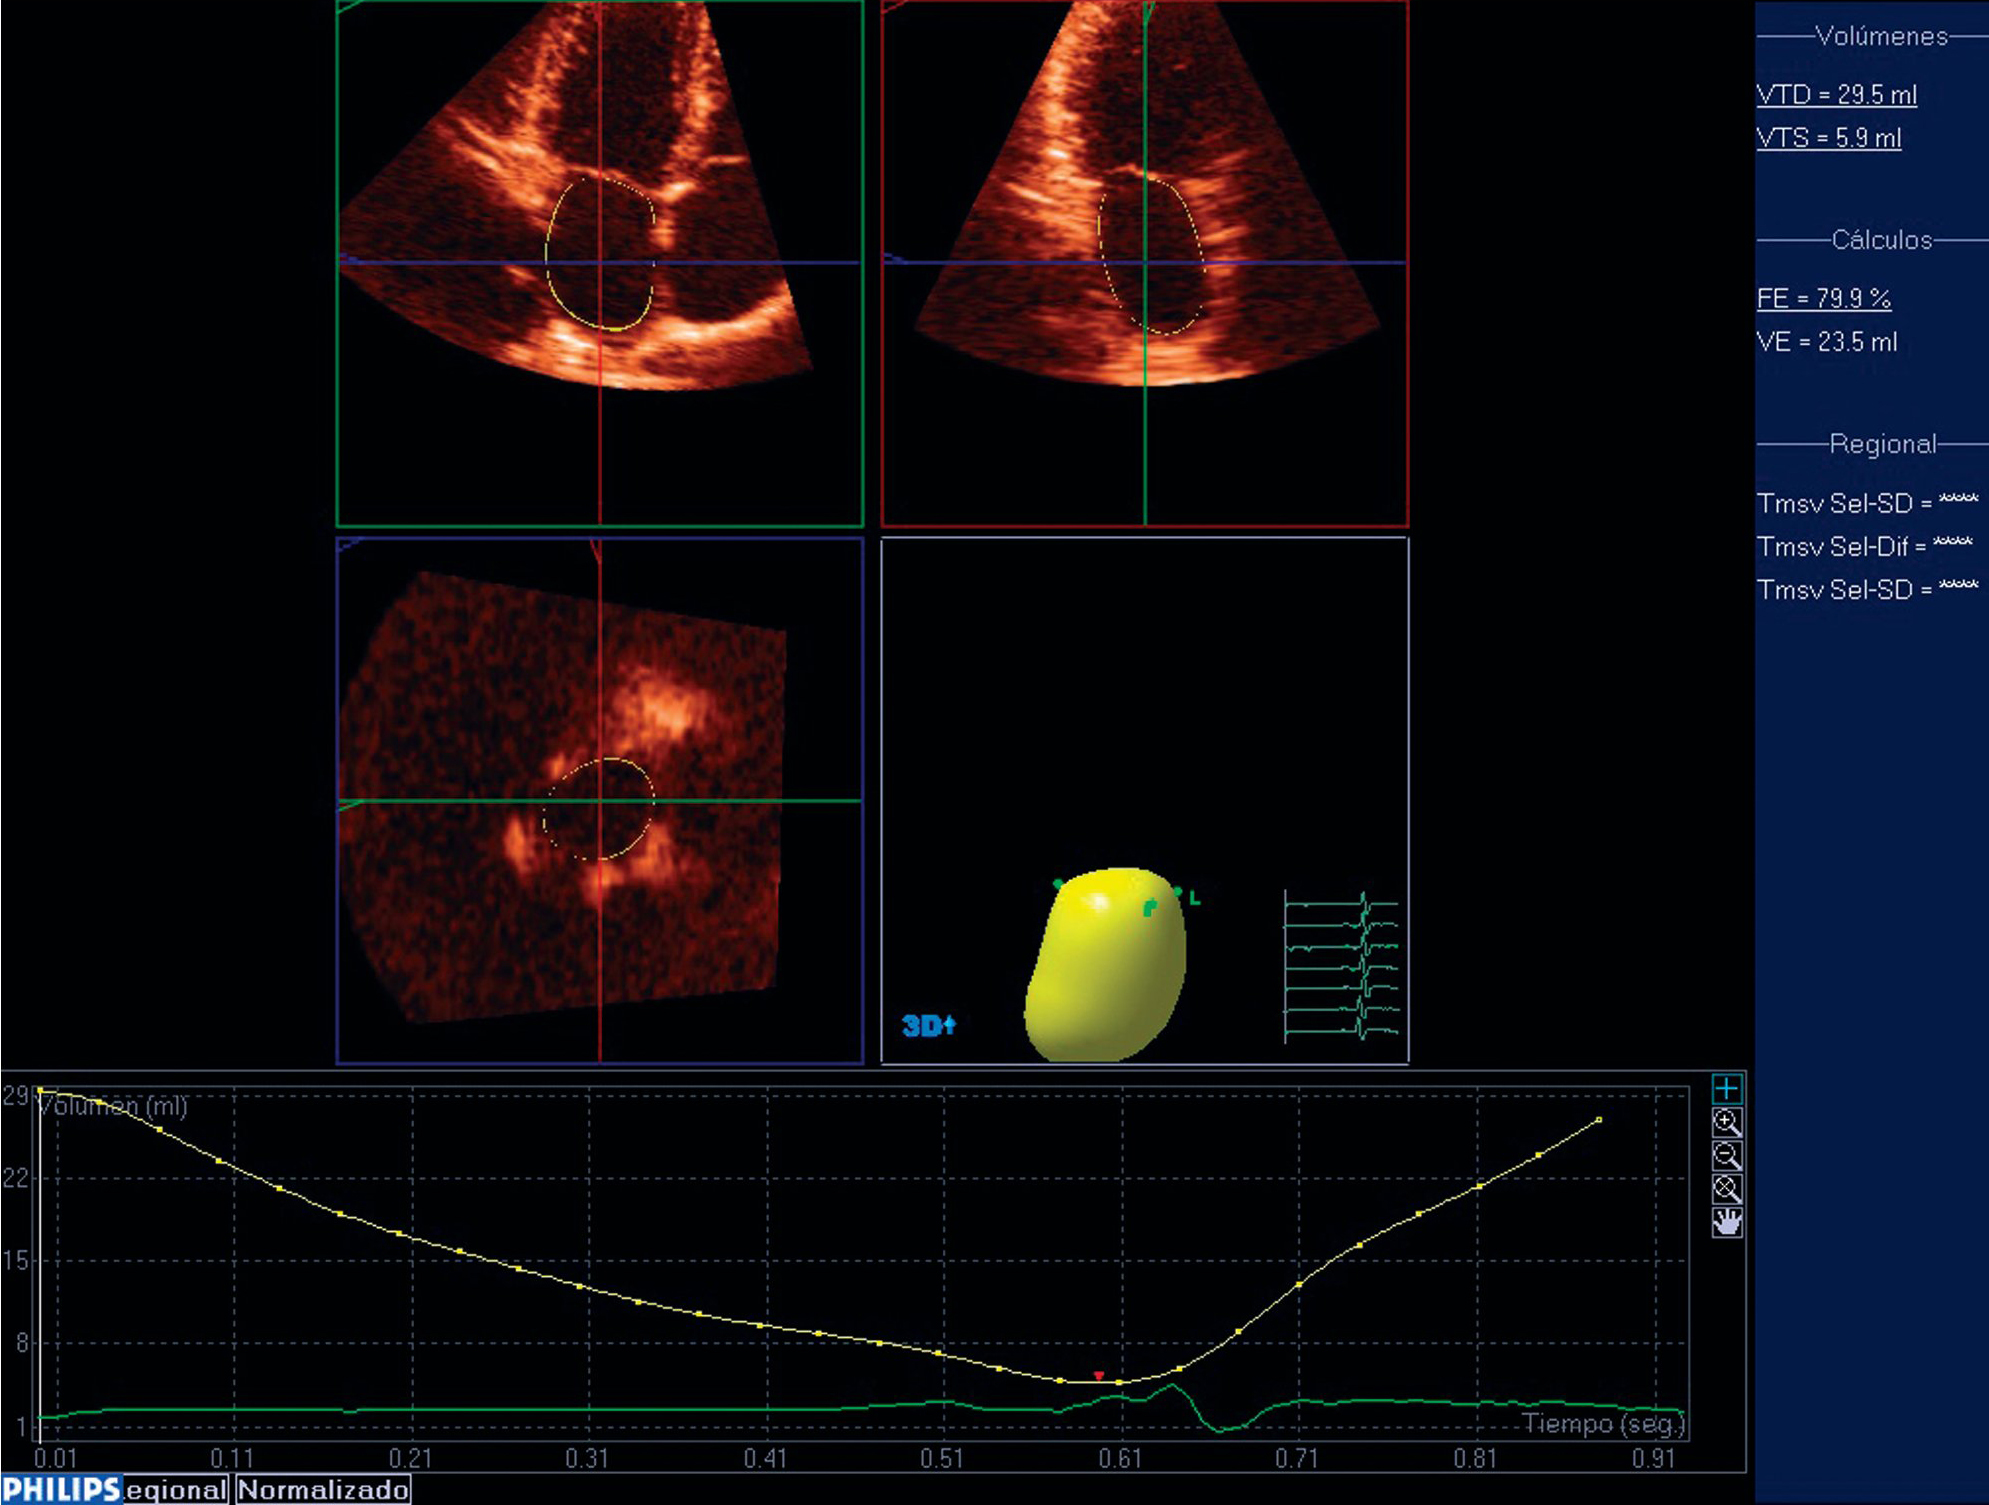The image size is (1989, 1505).
Task: Click the blue-framed short-axis view
Action: tap(599, 800)
